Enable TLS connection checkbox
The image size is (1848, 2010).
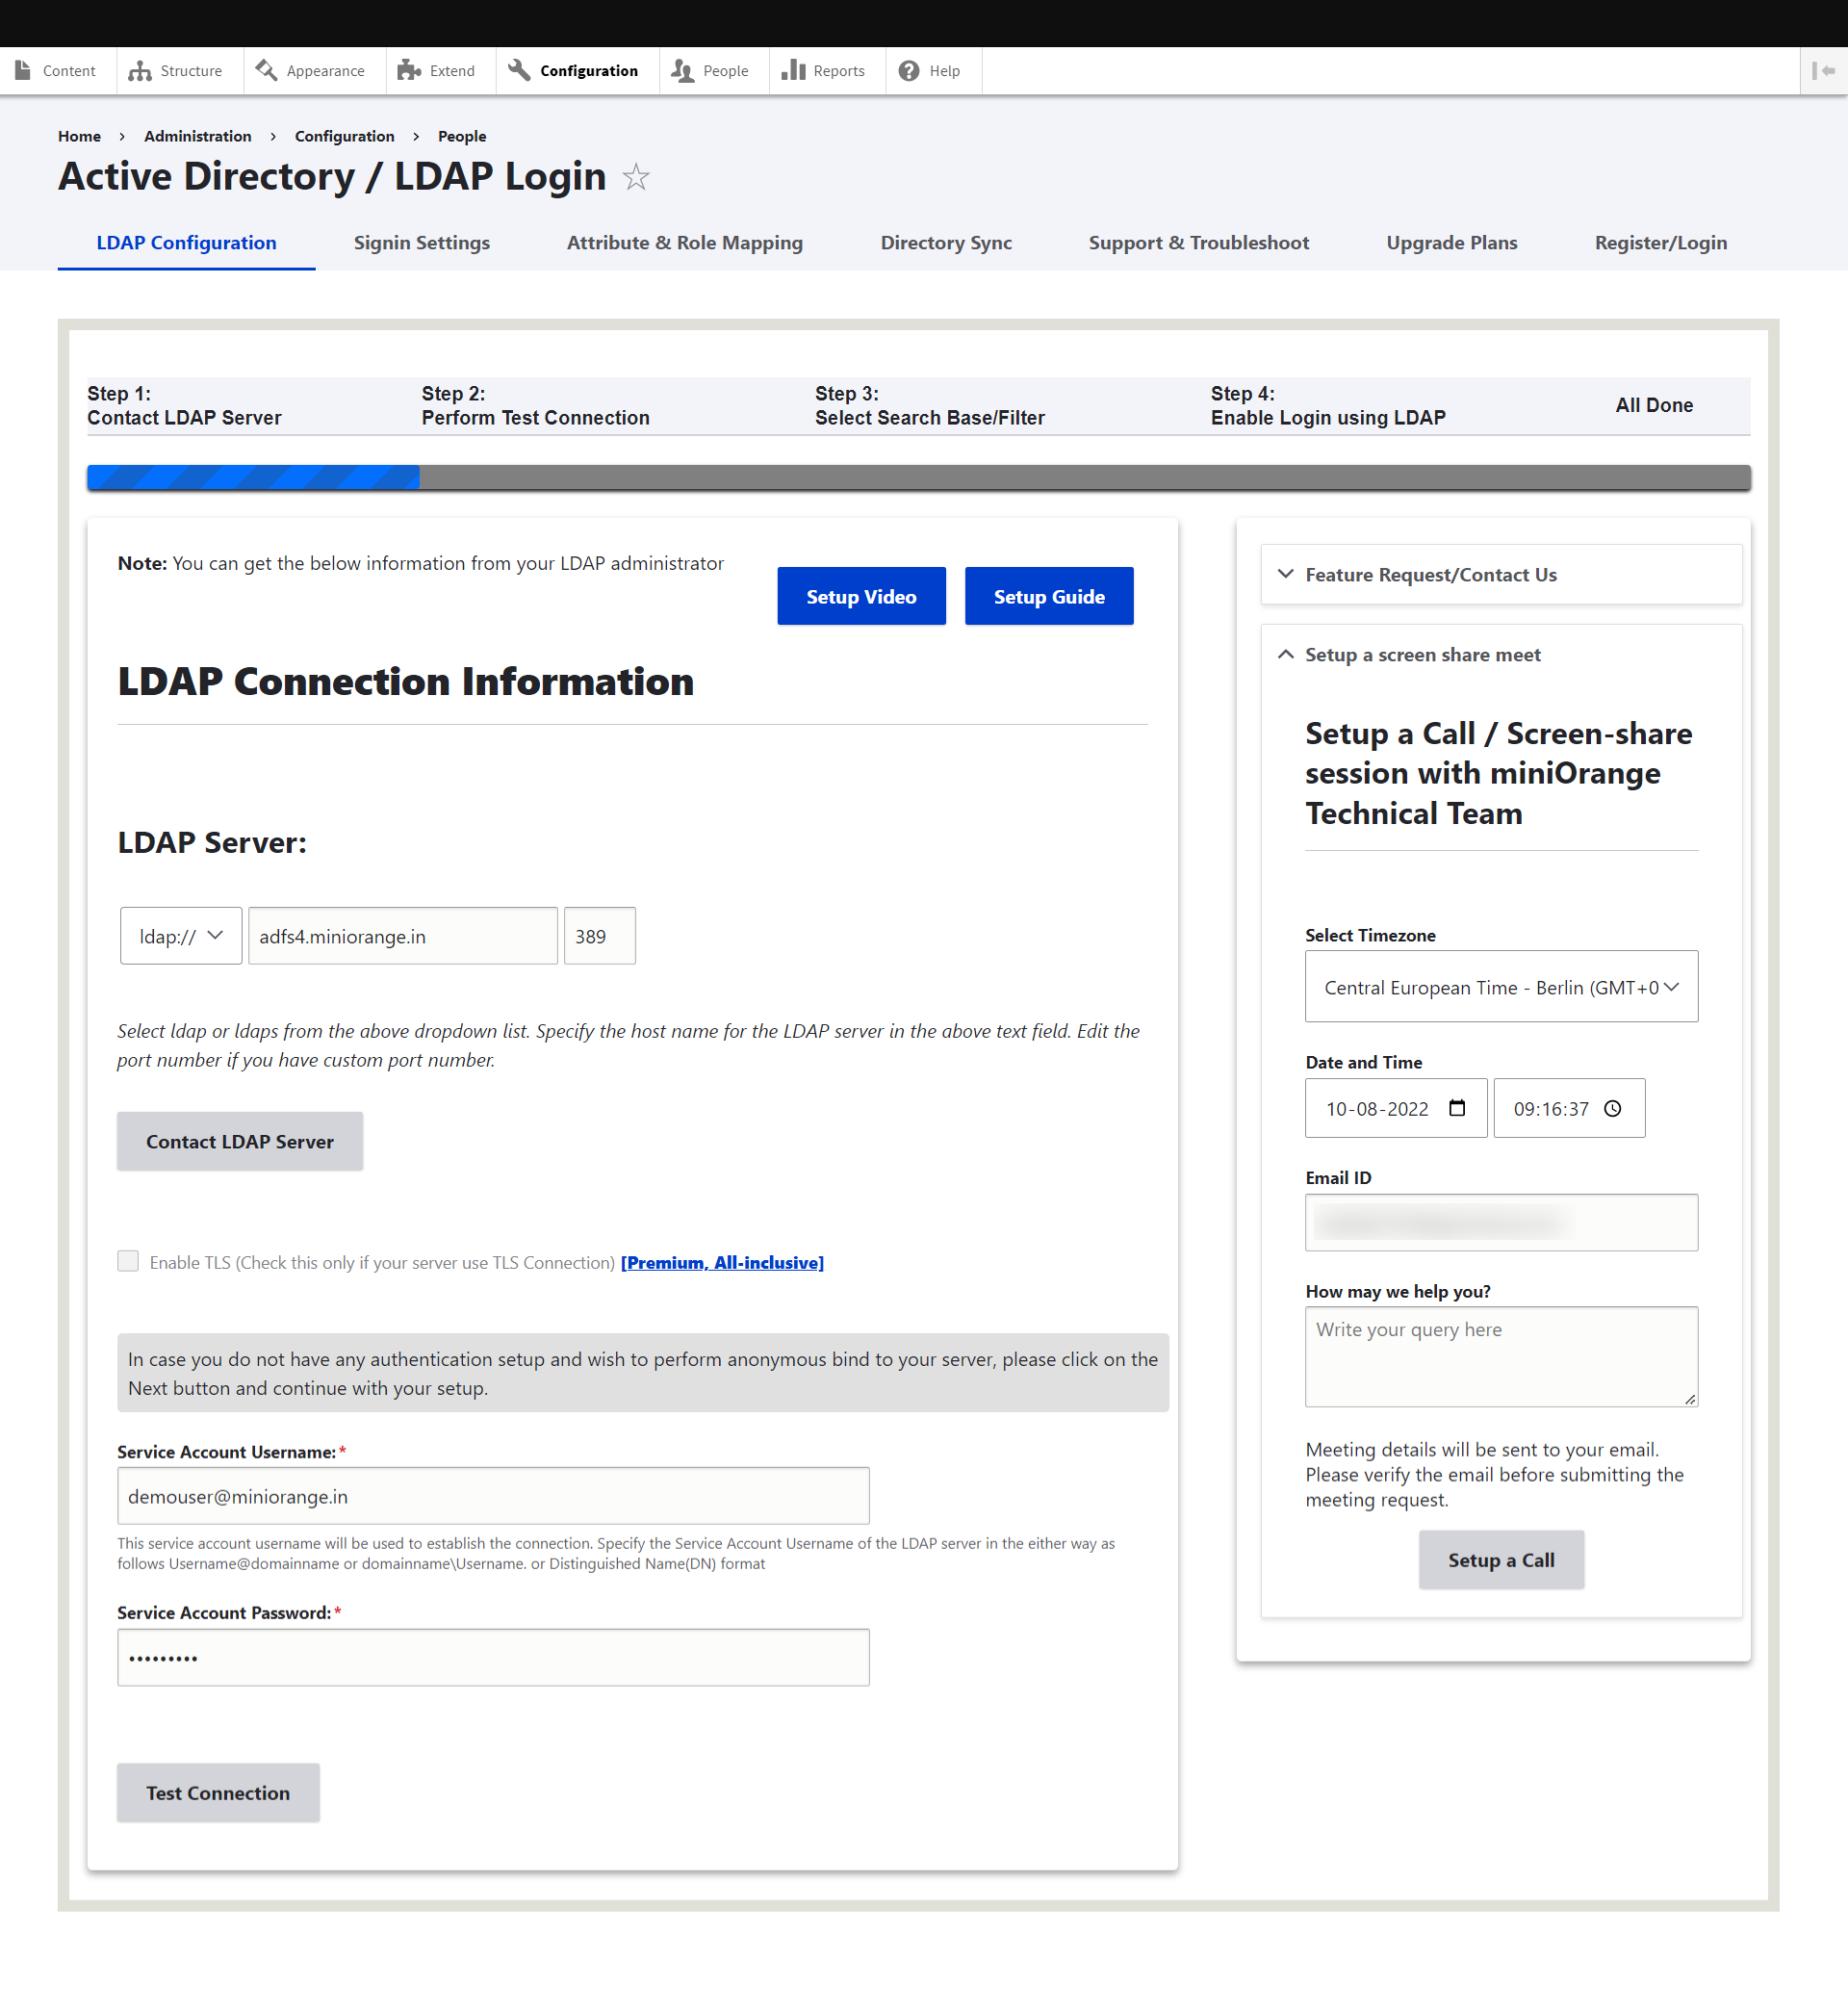(130, 1261)
